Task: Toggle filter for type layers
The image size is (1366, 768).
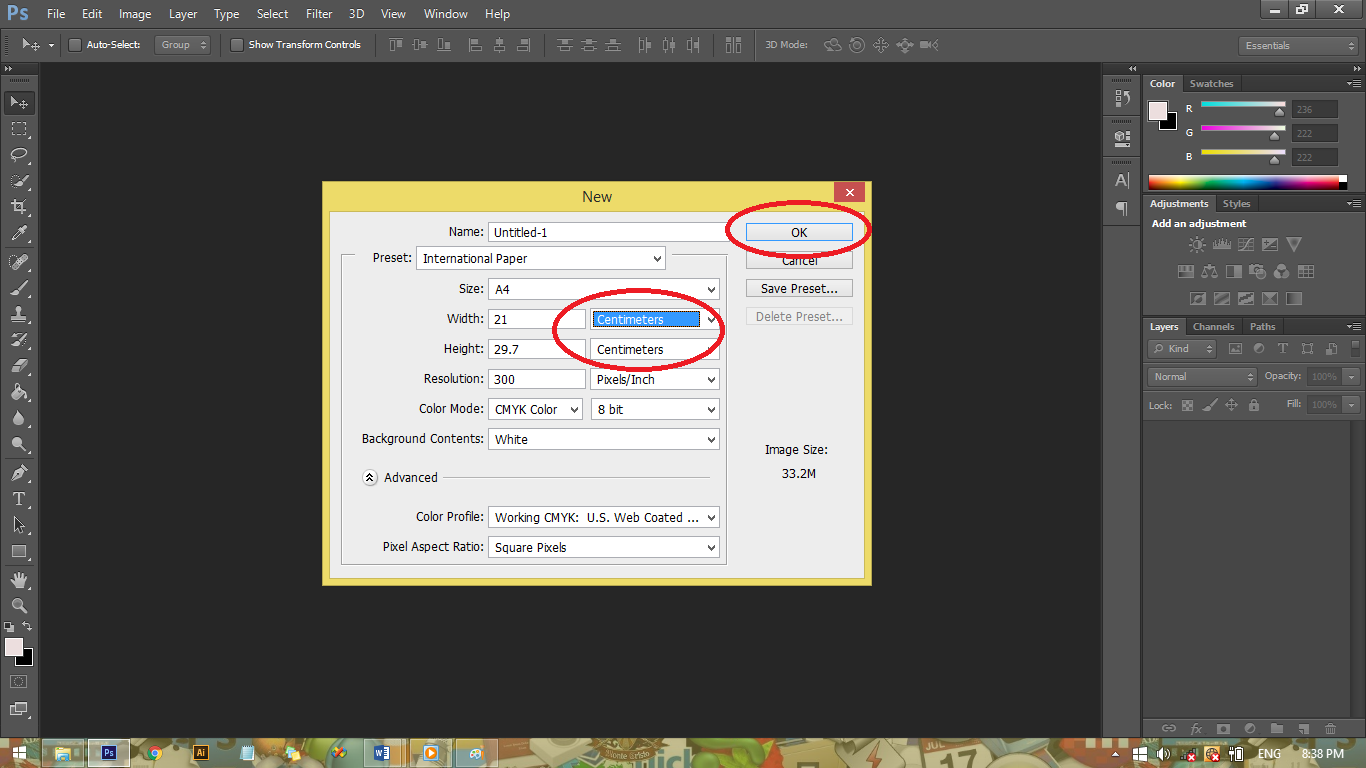Action: coord(1283,349)
